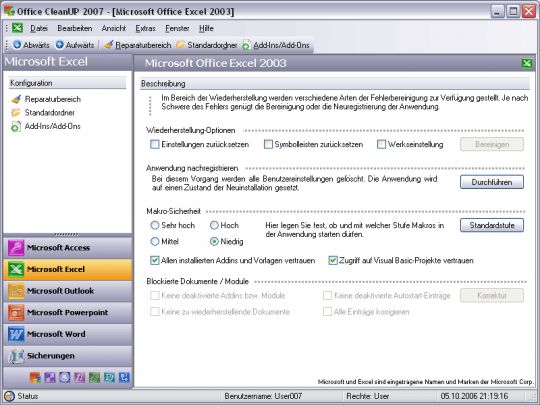Open the Datei menu
Viewport: 540px width, 405px height.
point(39,28)
